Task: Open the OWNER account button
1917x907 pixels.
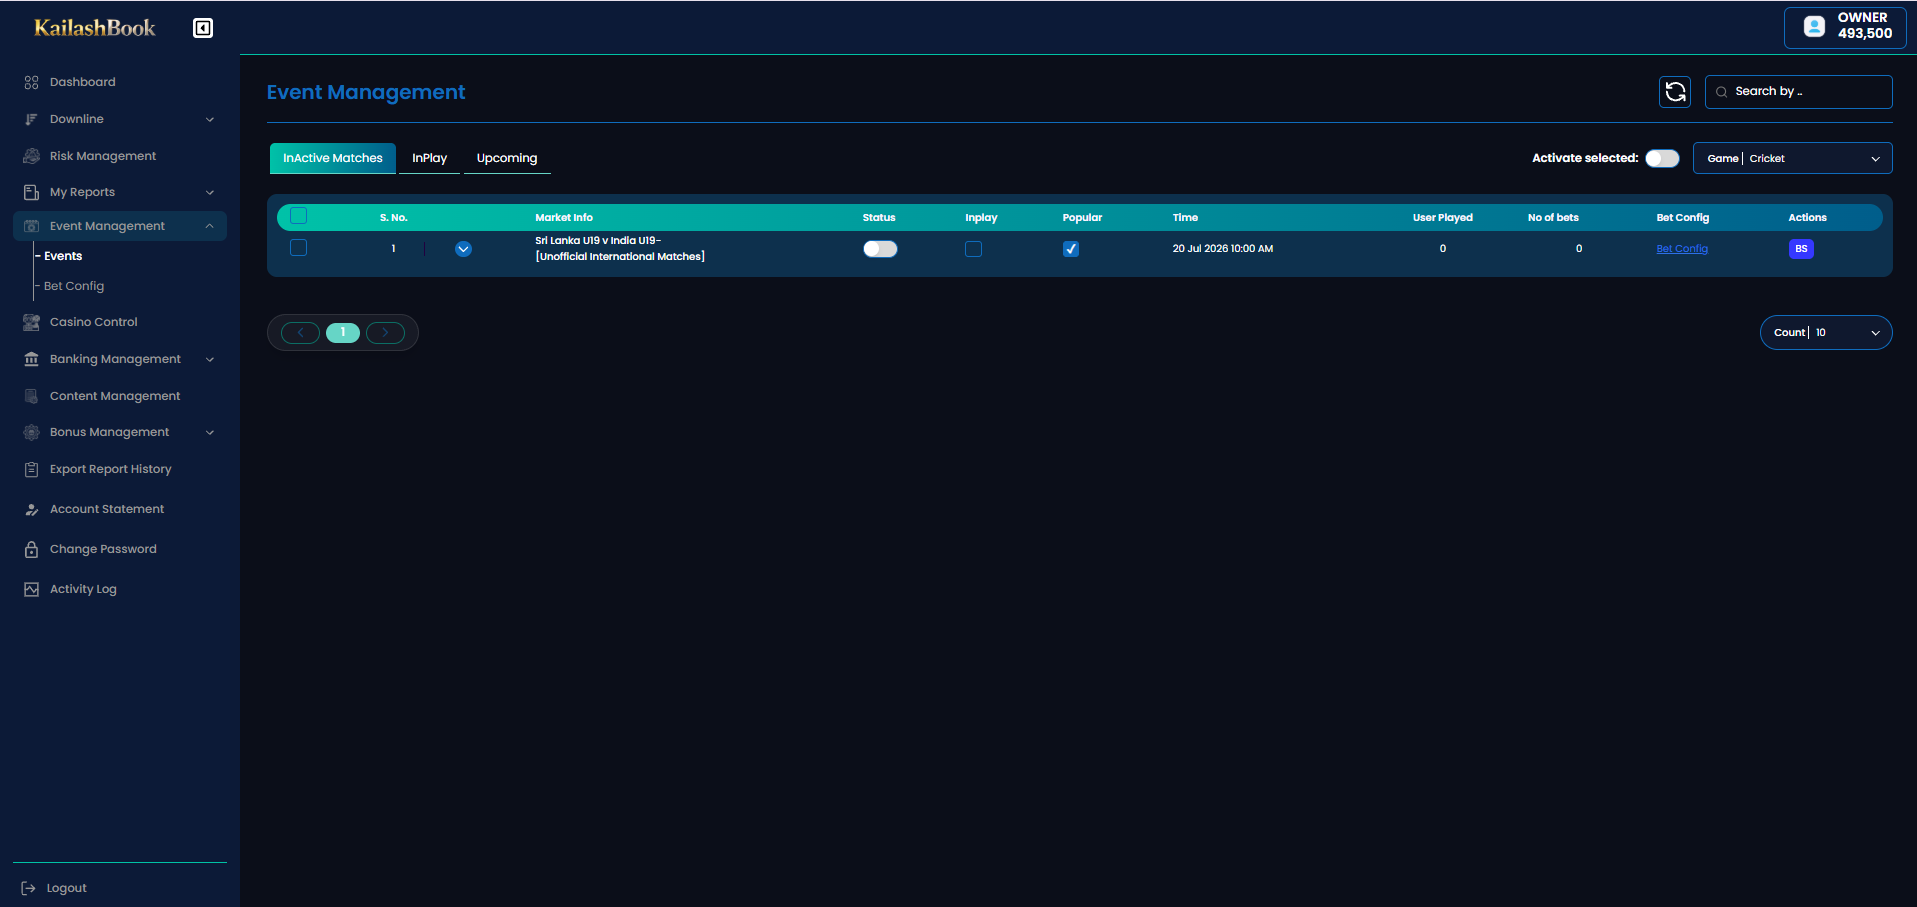Action: point(1845,27)
